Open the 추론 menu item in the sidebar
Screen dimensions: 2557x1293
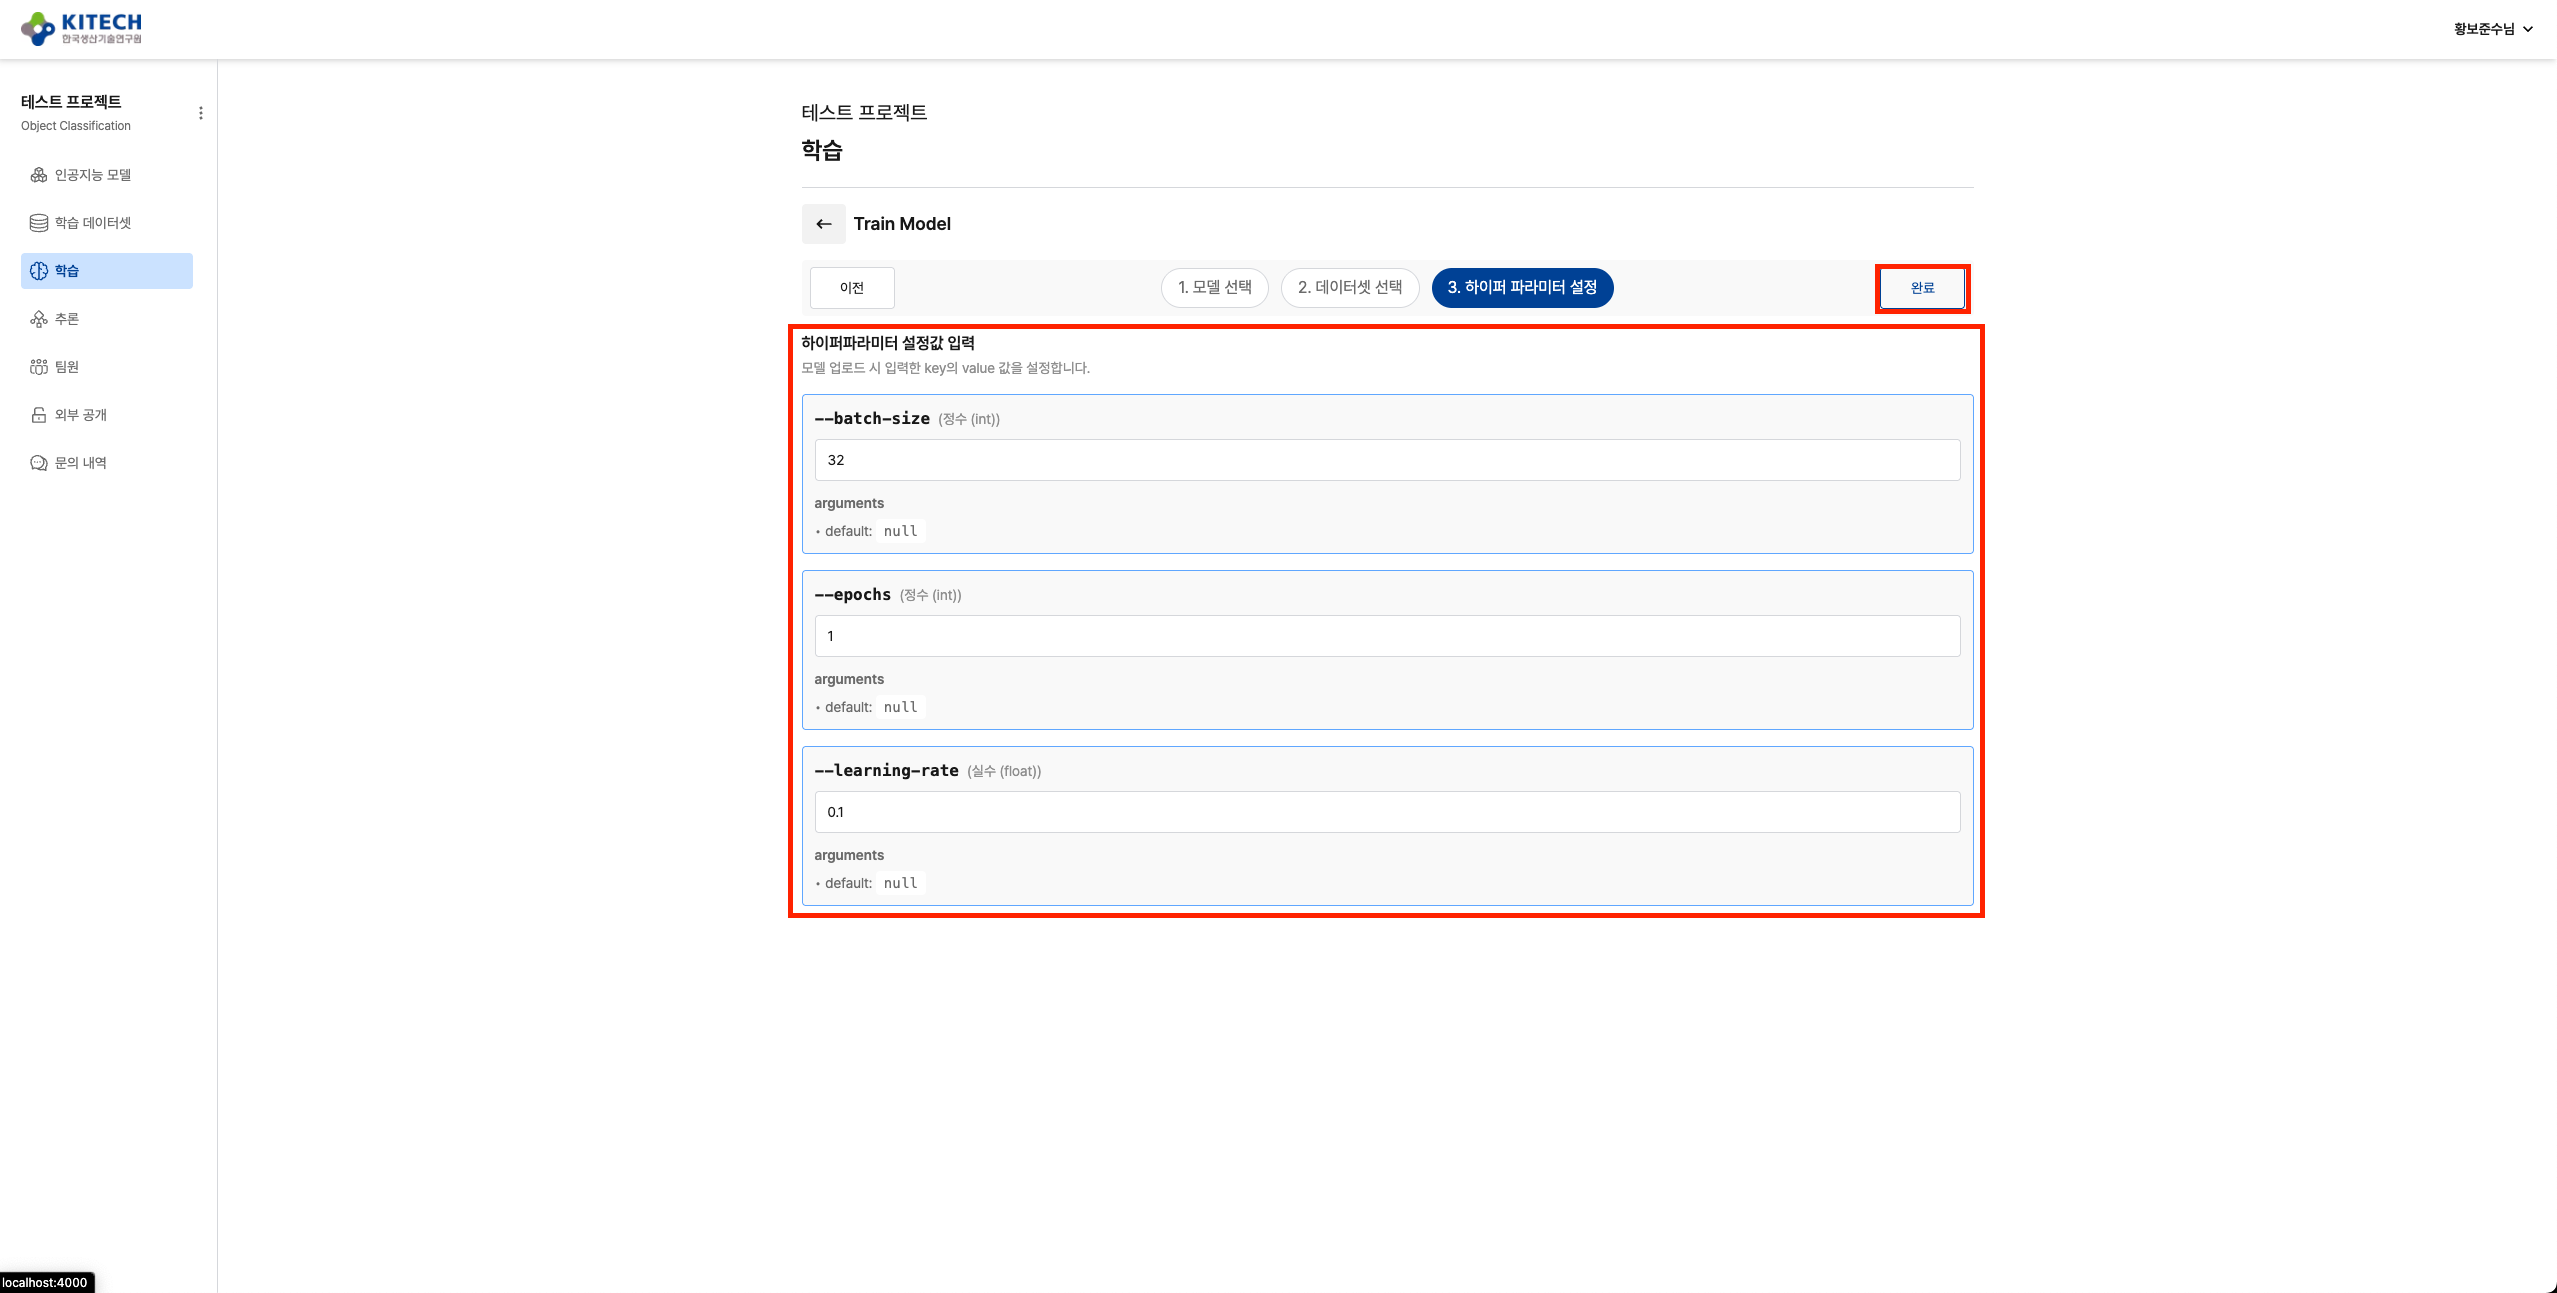coord(67,319)
